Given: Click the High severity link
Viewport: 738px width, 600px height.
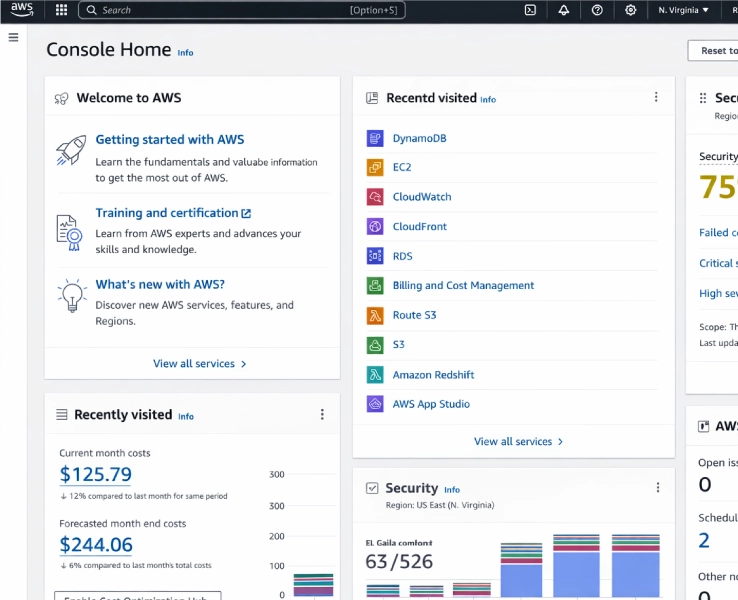Looking at the screenshot, I should (x=718, y=293).
